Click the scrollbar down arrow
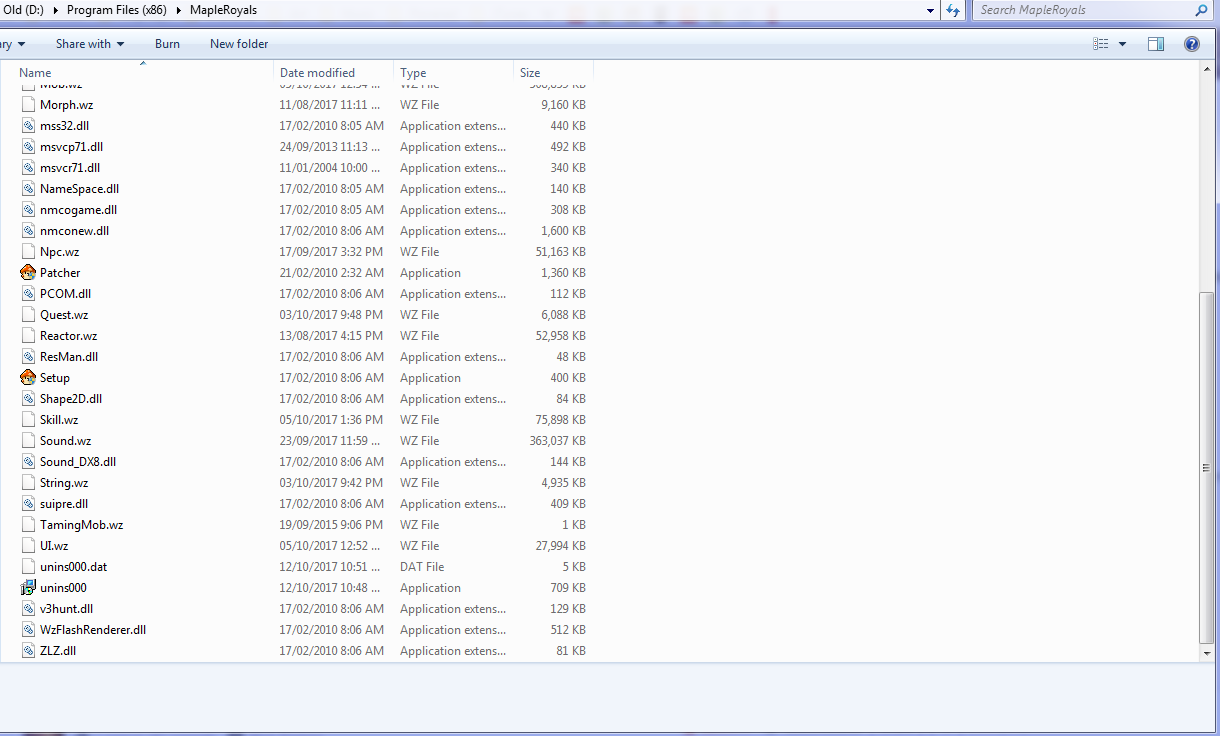This screenshot has width=1220, height=736. click(x=1209, y=653)
